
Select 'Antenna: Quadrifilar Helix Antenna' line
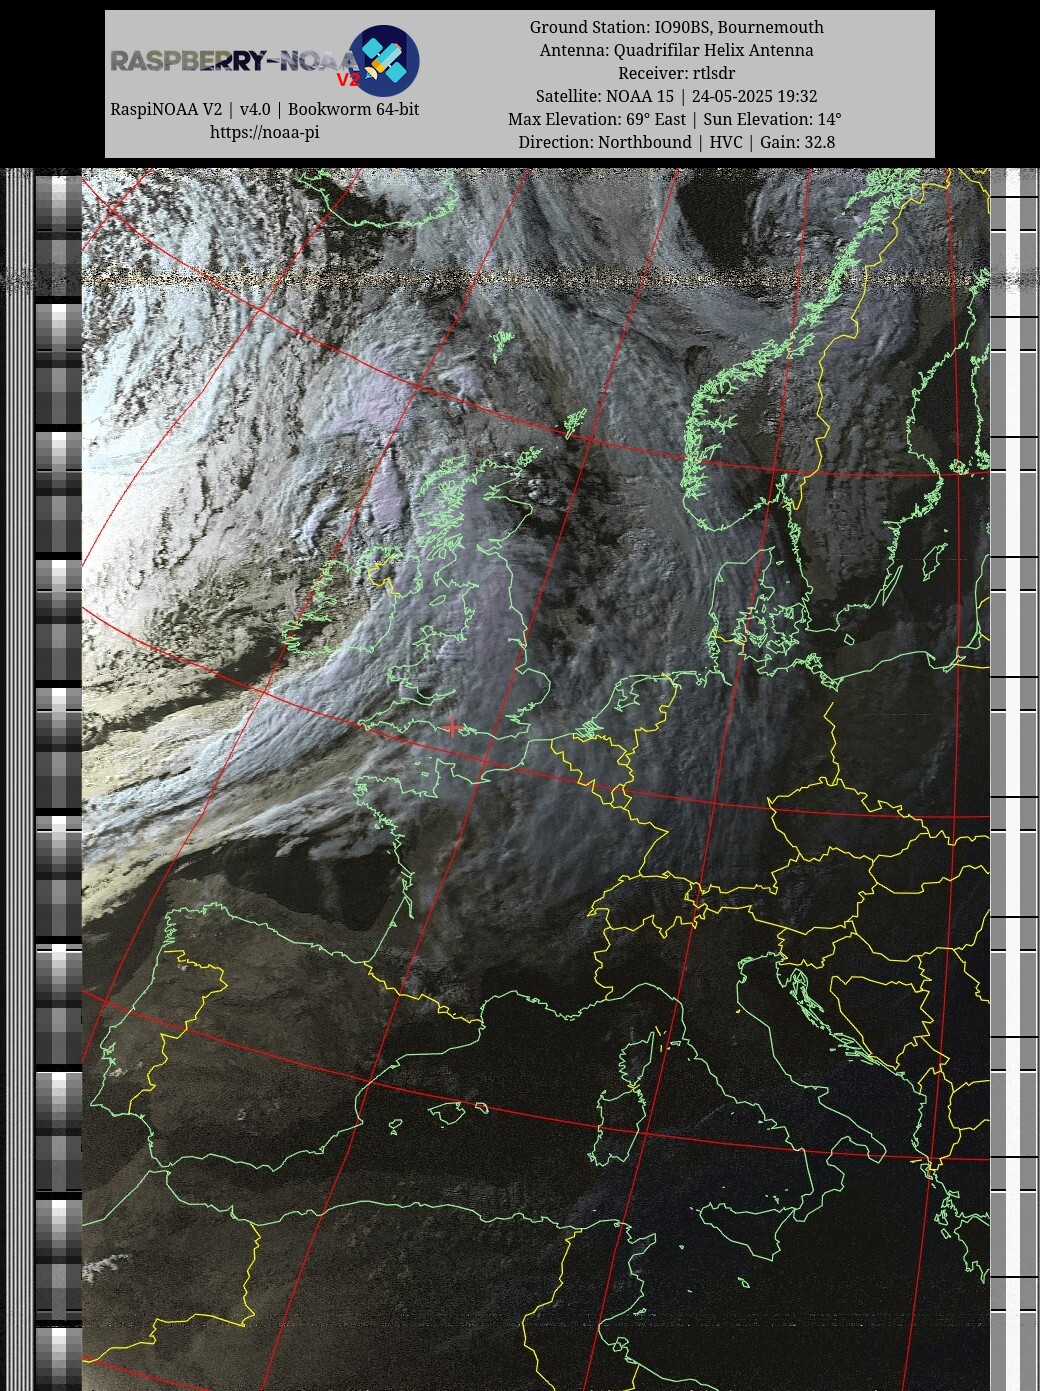tap(676, 50)
